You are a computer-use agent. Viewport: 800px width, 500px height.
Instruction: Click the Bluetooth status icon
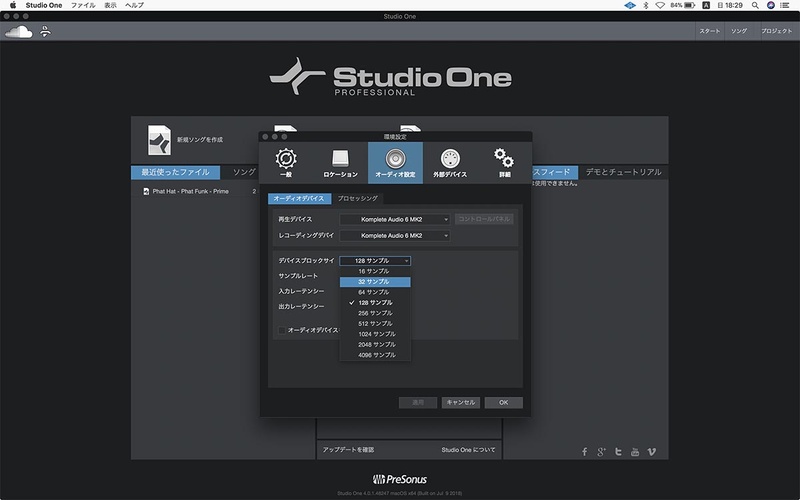pyautogui.click(x=645, y=5)
